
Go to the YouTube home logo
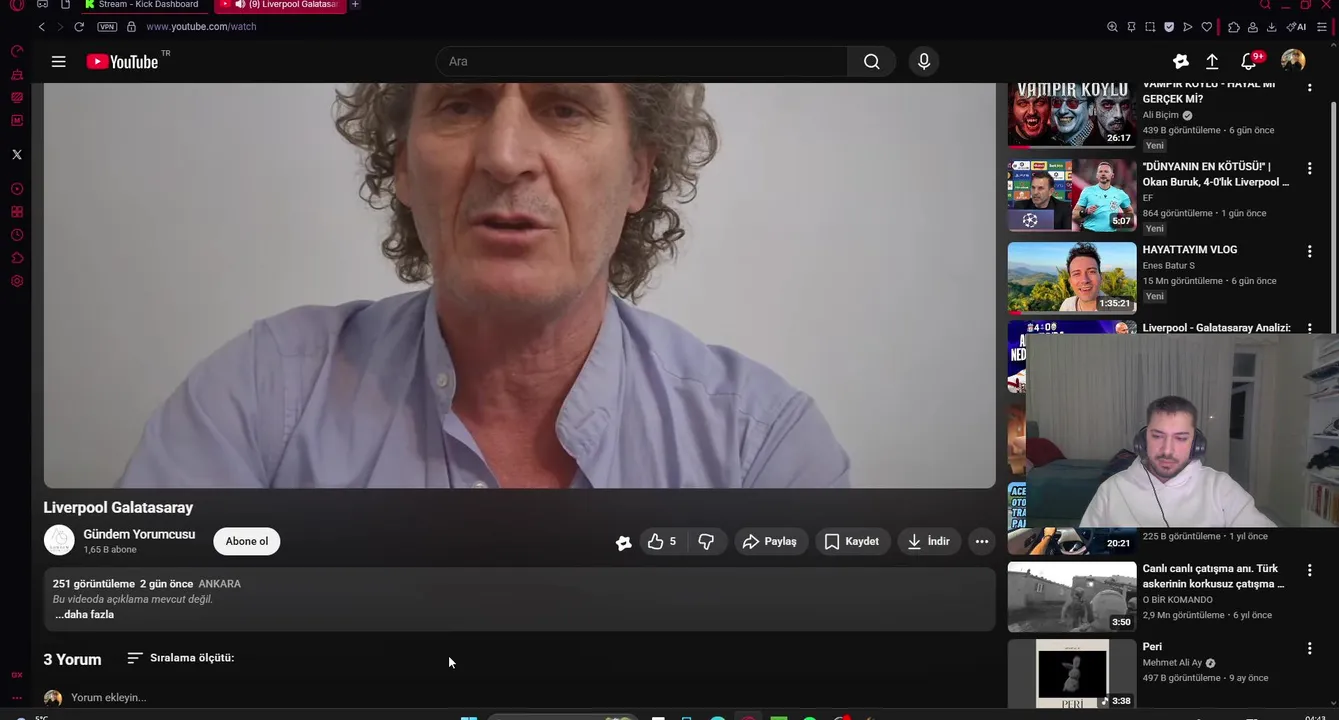pos(122,62)
